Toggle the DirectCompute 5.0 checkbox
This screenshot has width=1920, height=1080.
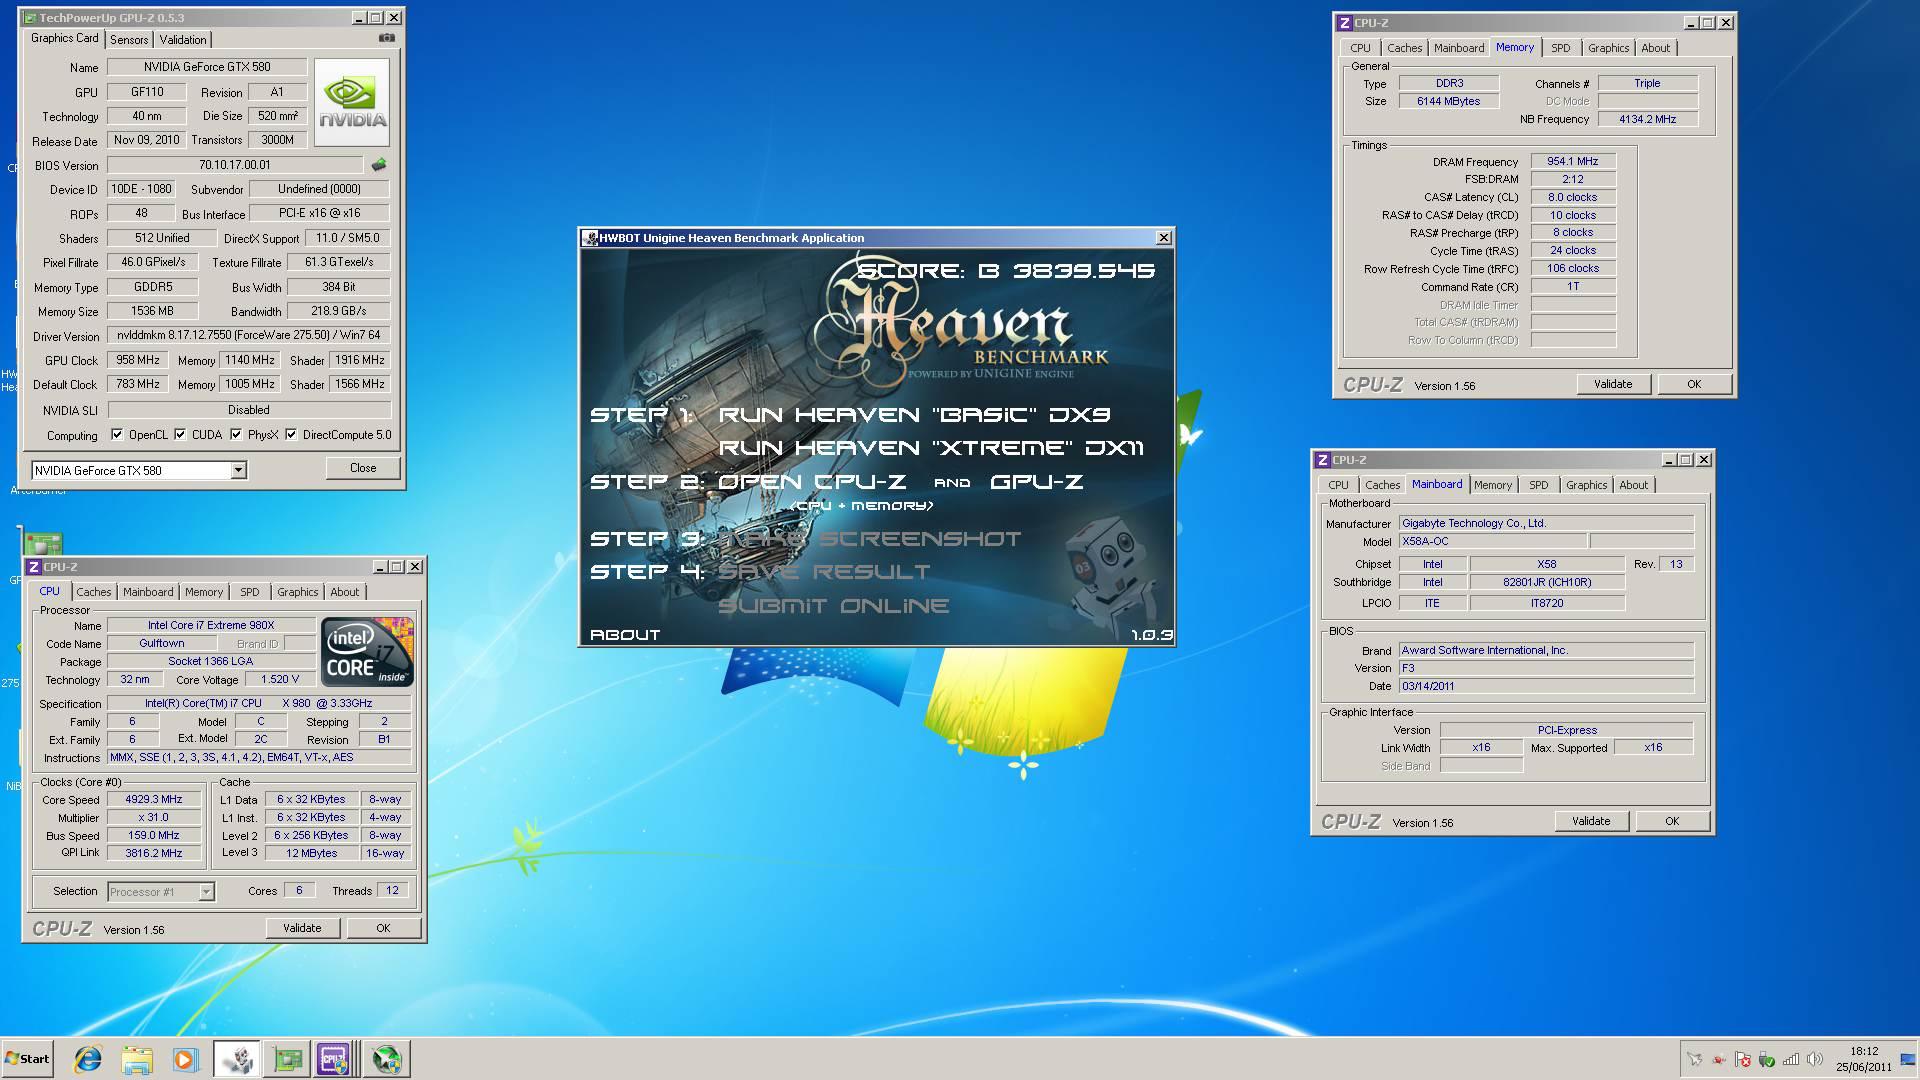291,435
